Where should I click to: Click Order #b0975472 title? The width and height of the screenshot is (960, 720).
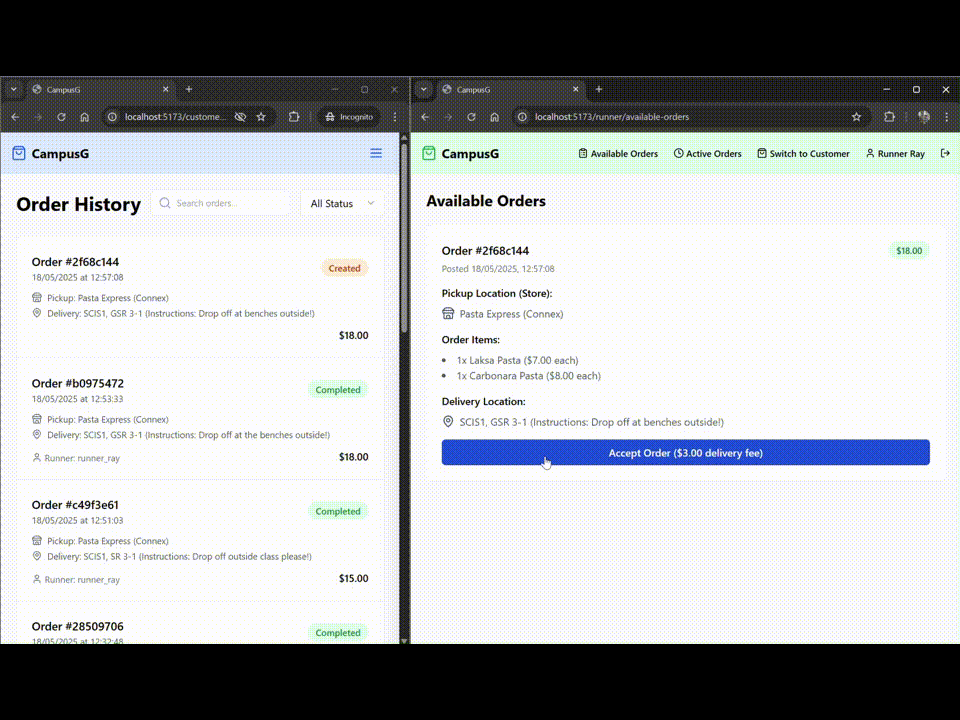pyautogui.click(x=78, y=383)
